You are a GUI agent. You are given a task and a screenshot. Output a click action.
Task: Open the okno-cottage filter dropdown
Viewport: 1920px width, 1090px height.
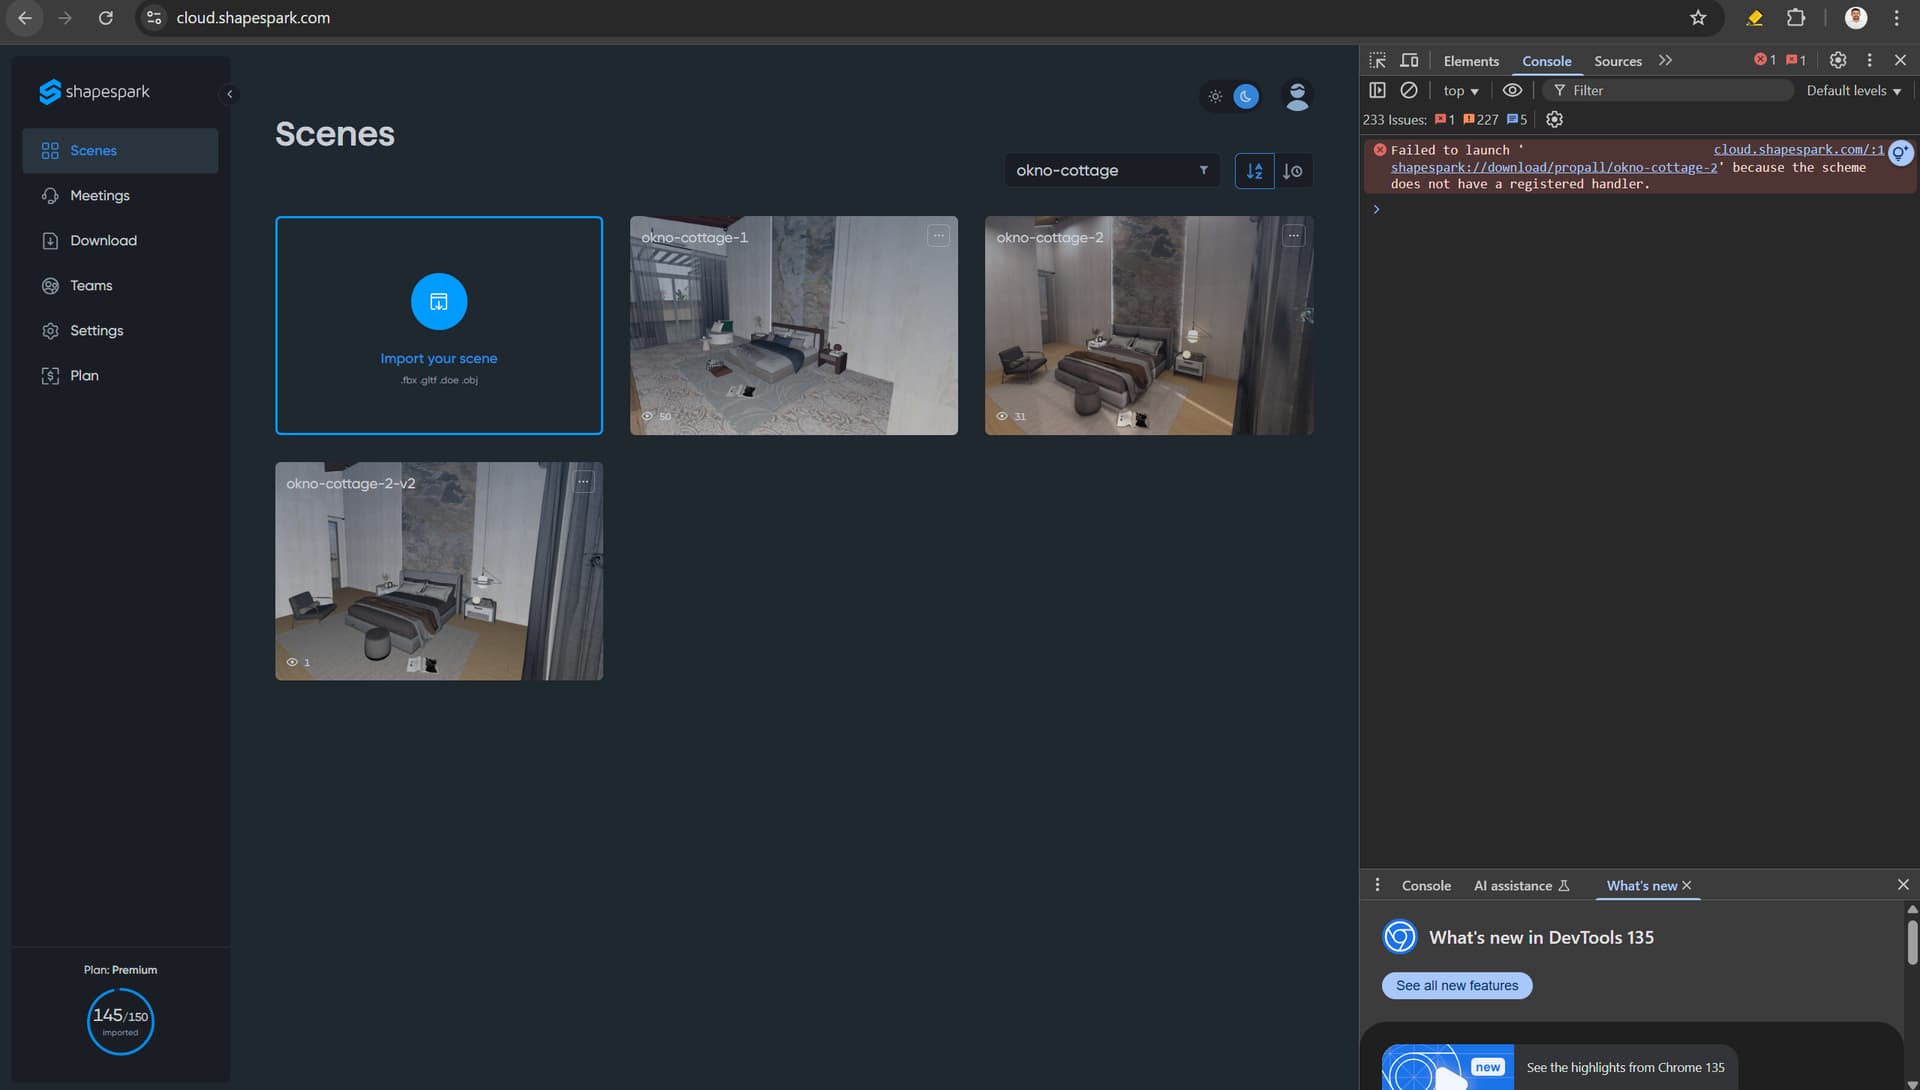1111,170
